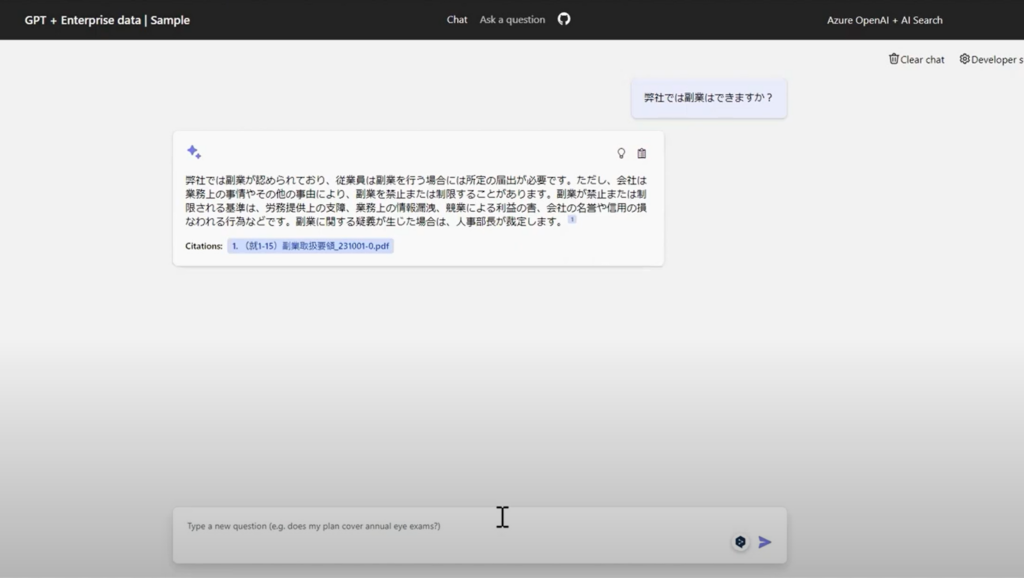
Task: Switch to the Chat tab
Action: [457, 20]
